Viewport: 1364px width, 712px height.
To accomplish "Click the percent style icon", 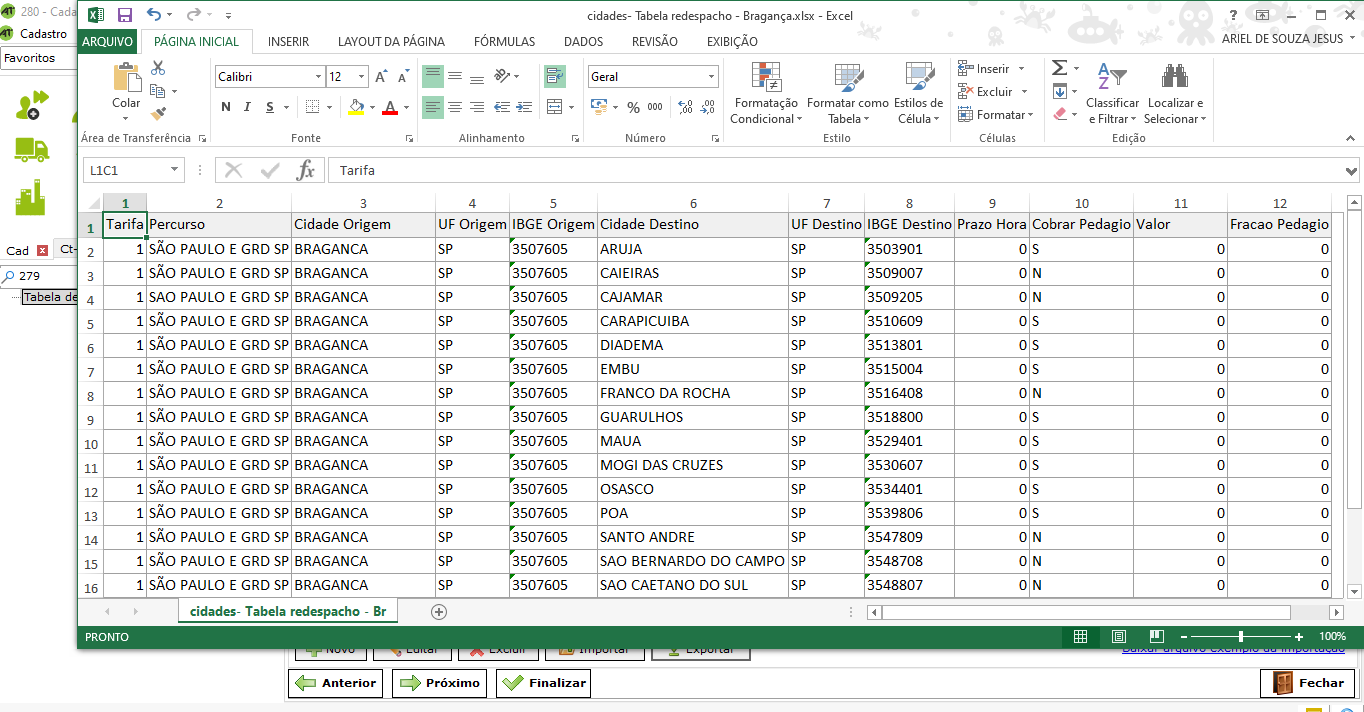I will tap(633, 107).
